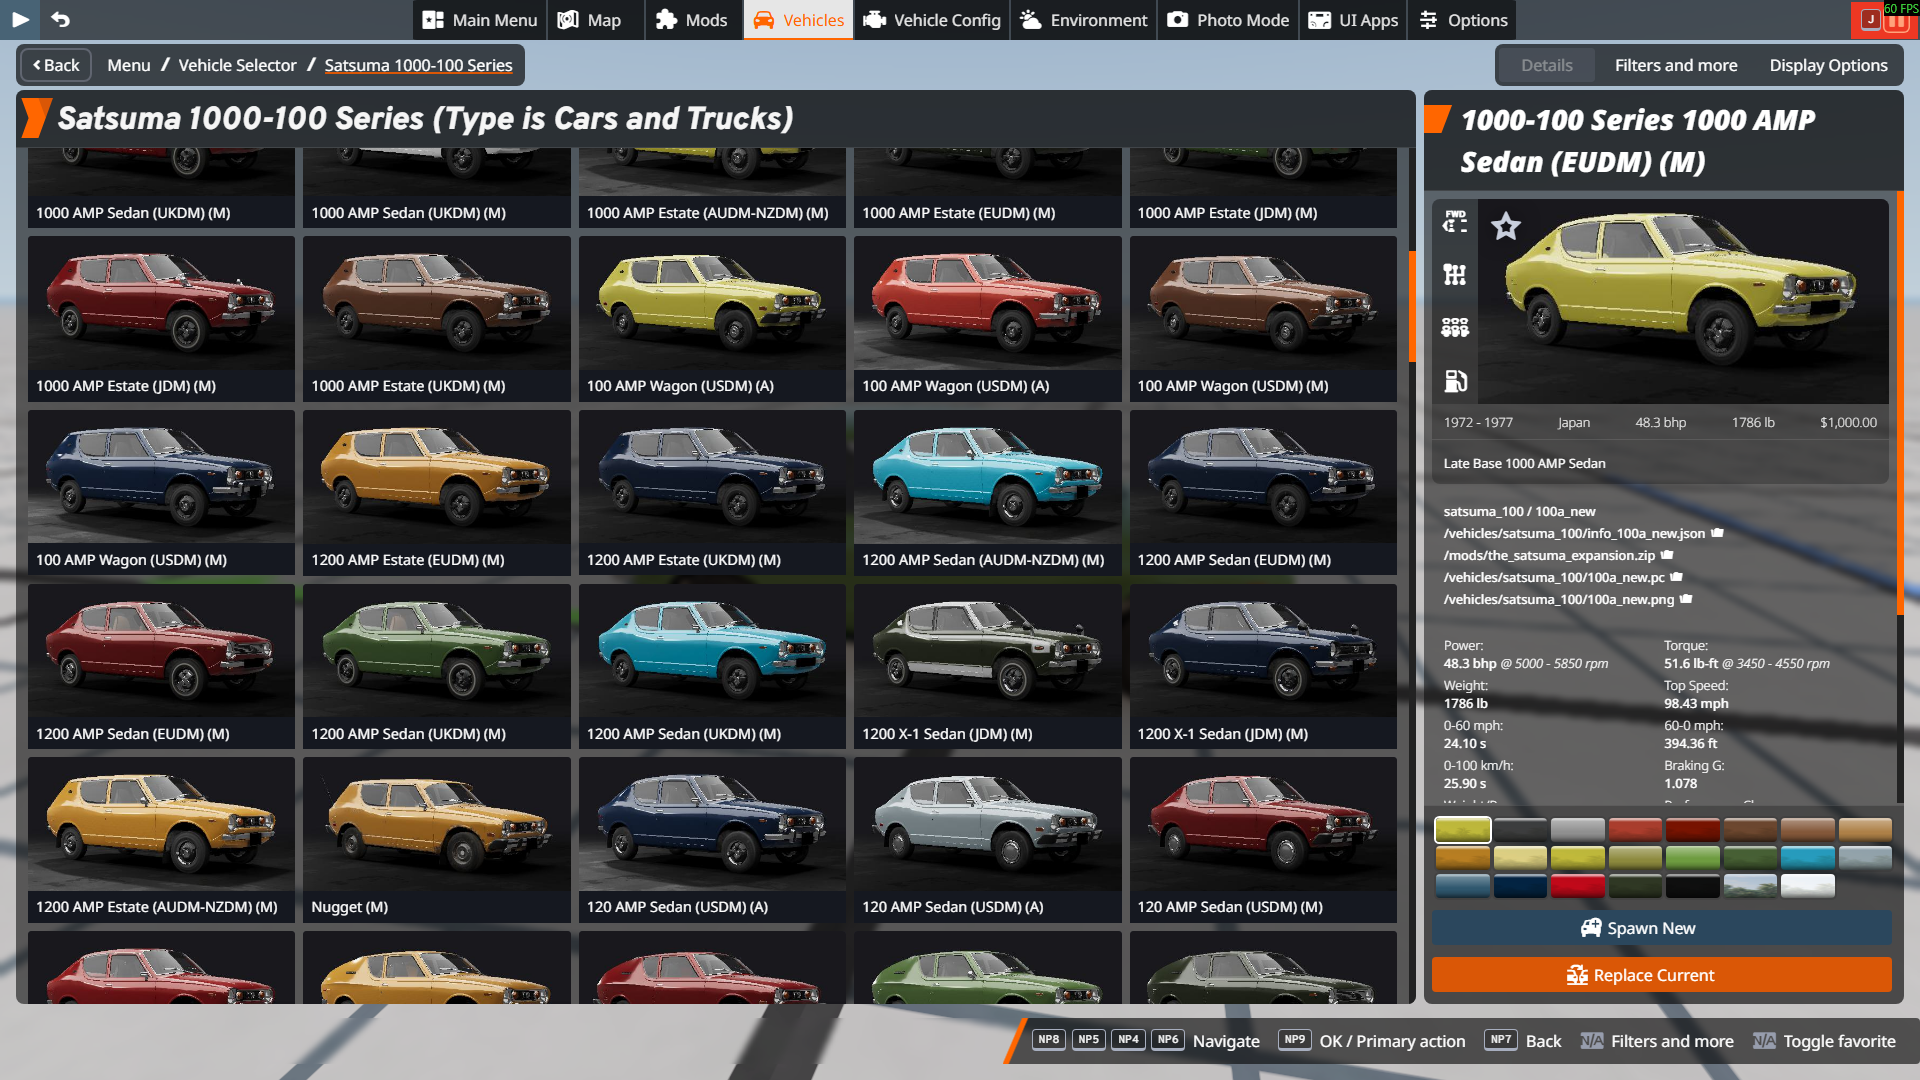Screen dimensions: 1920x1080
Task: Open Filters and more panel
Action: click(x=1675, y=65)
